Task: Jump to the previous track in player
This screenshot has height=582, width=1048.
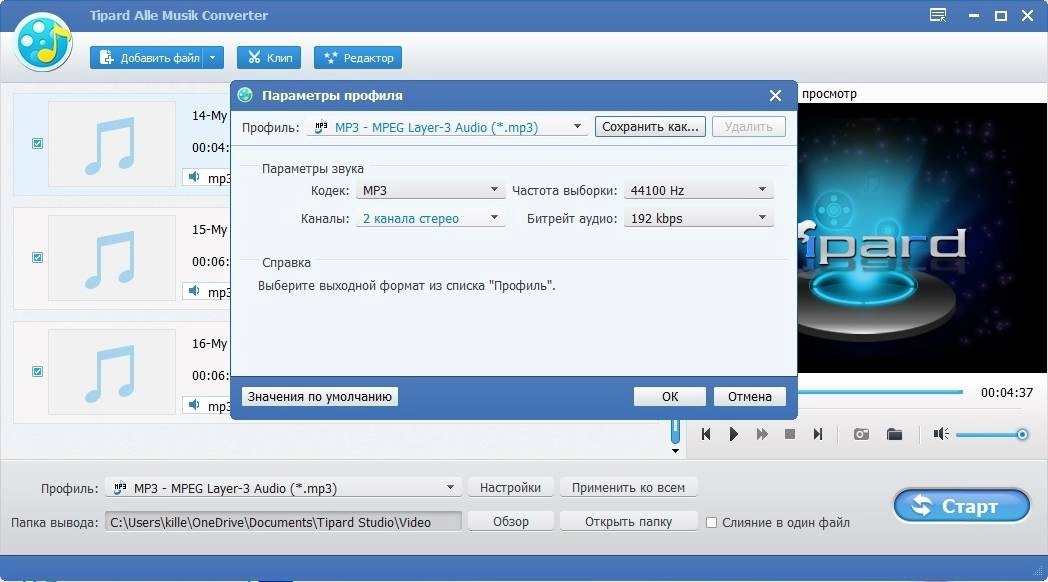Action: point(706,434)
